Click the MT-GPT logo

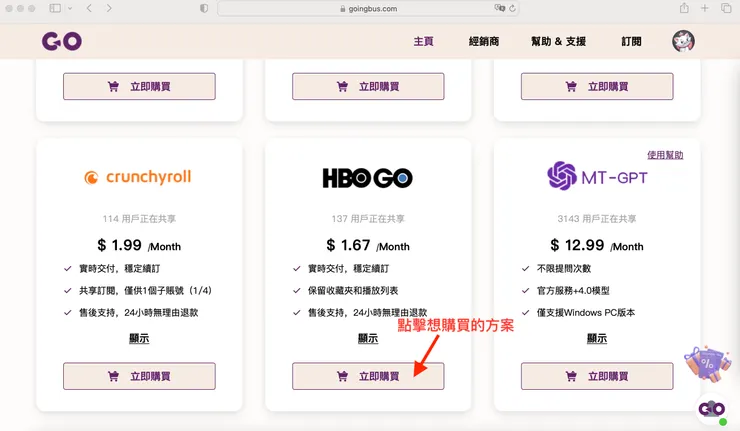coord(597,176)
